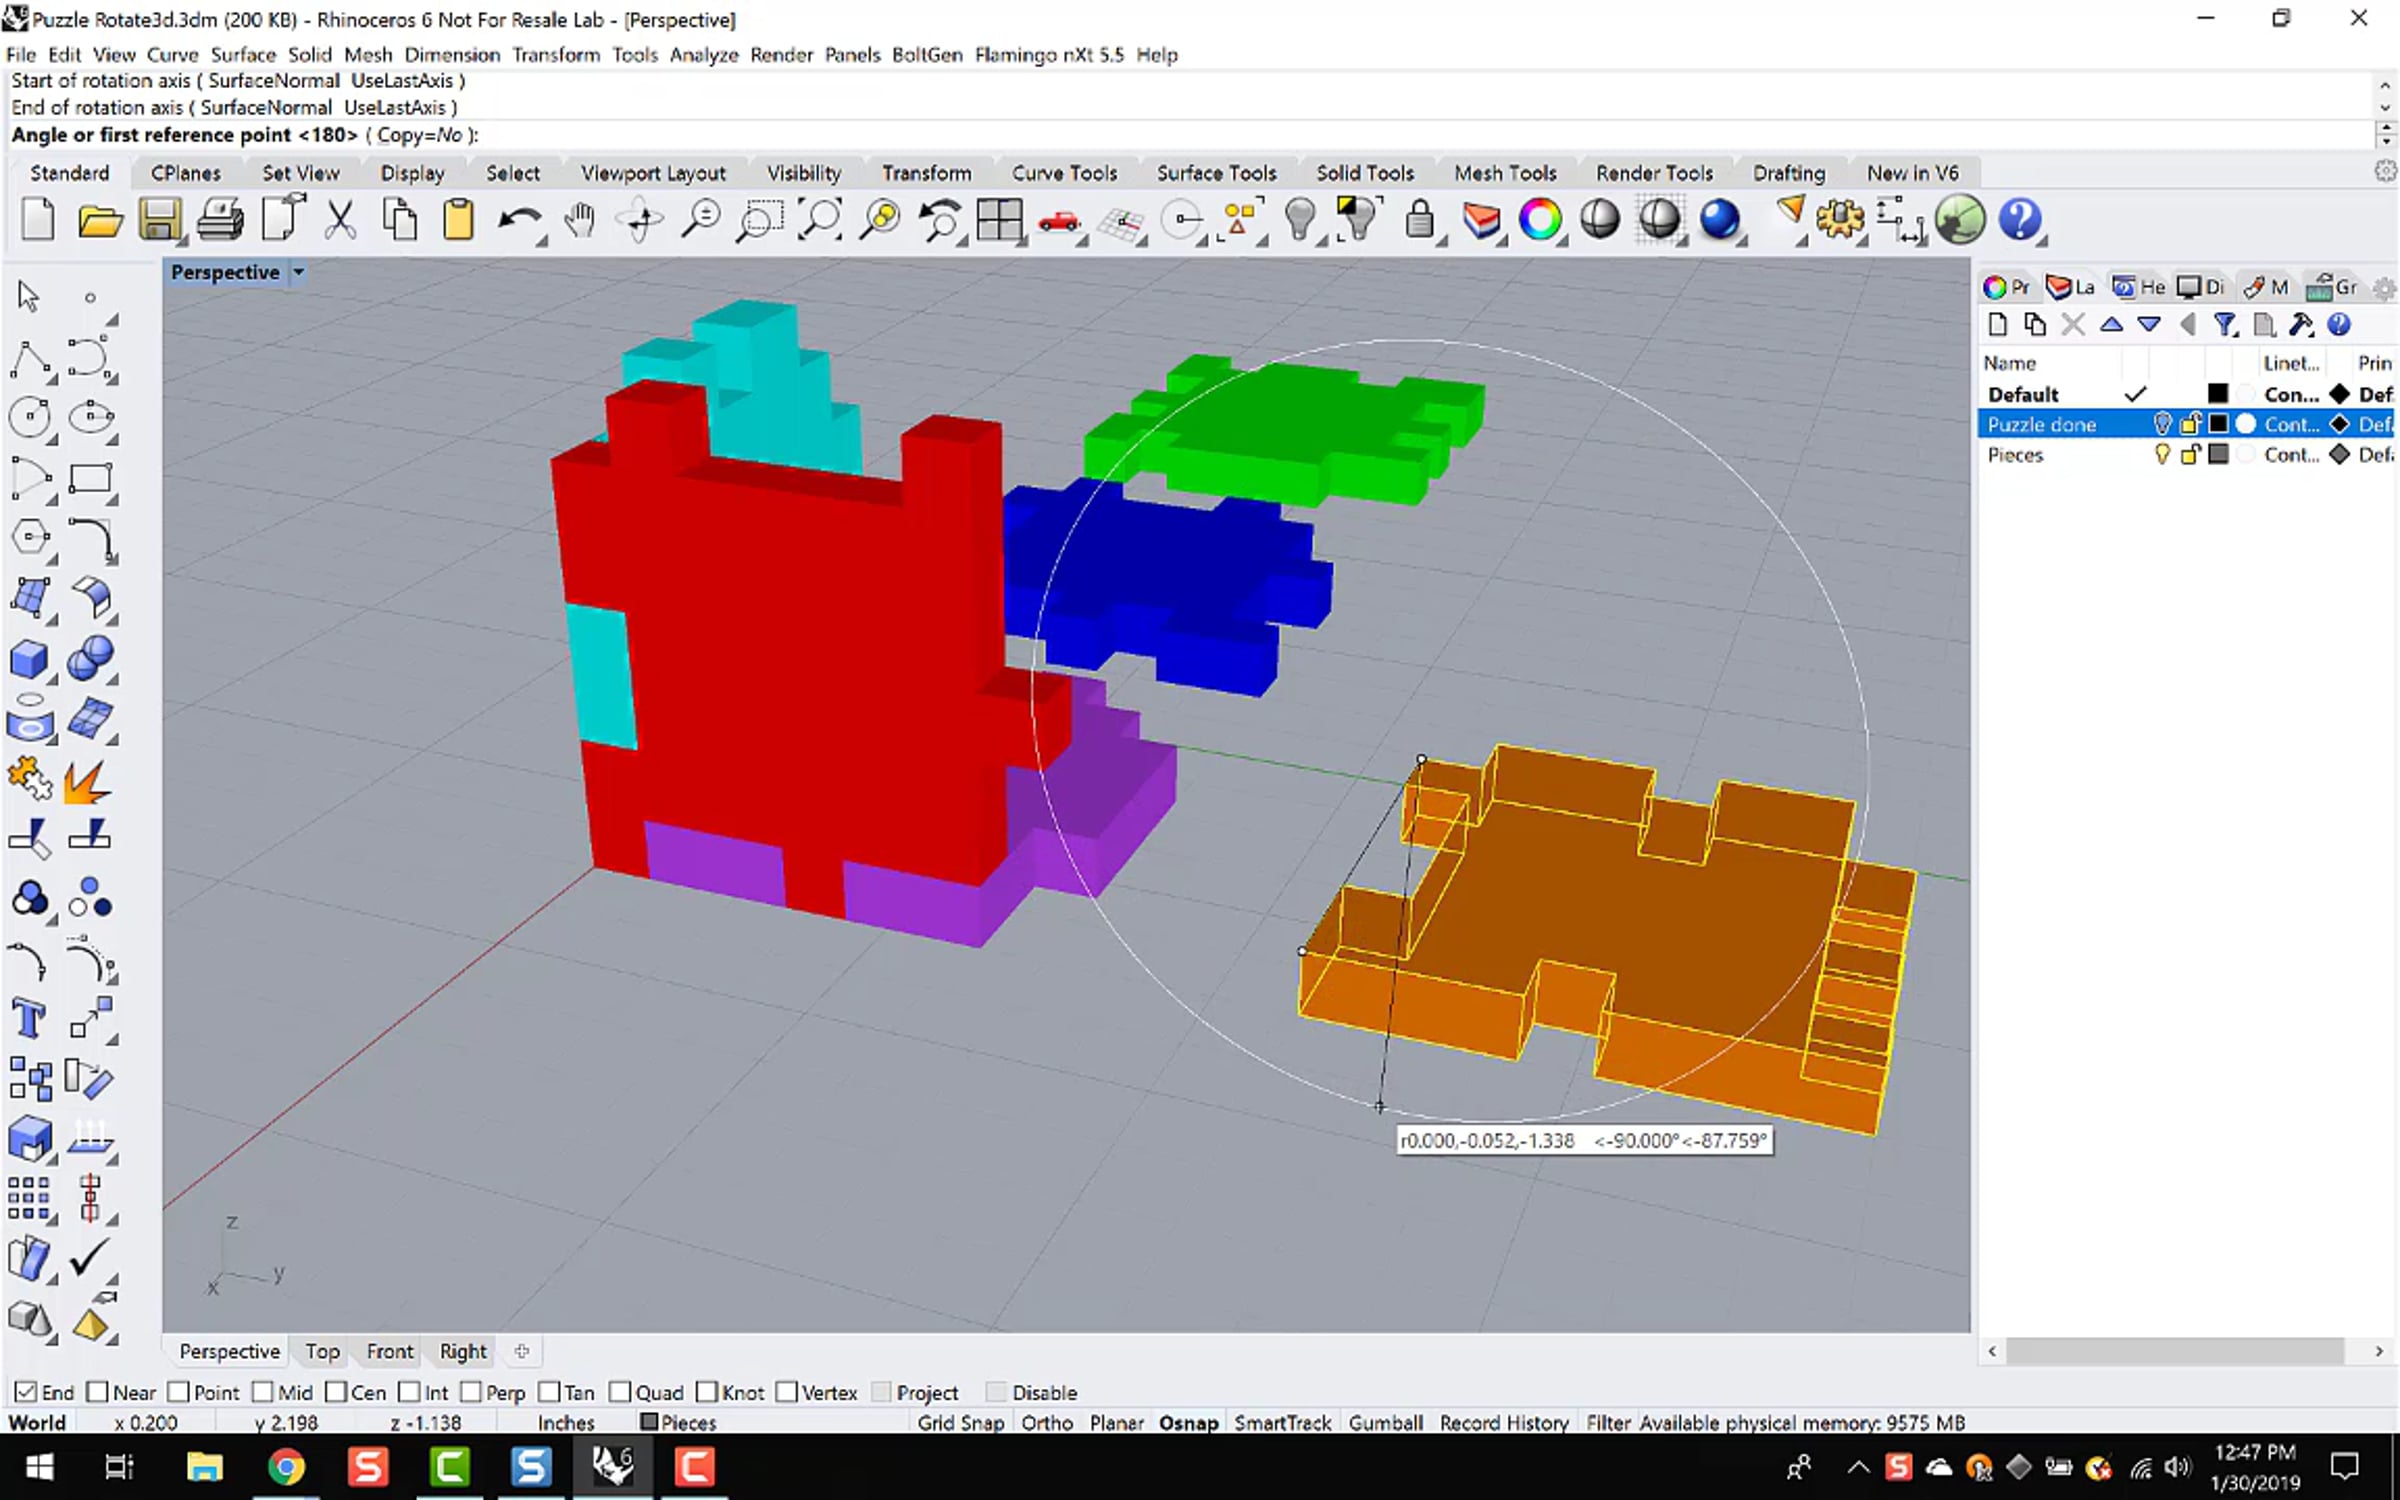Open the Text object tool
2400x1500 pixels.
[29, 1020]
